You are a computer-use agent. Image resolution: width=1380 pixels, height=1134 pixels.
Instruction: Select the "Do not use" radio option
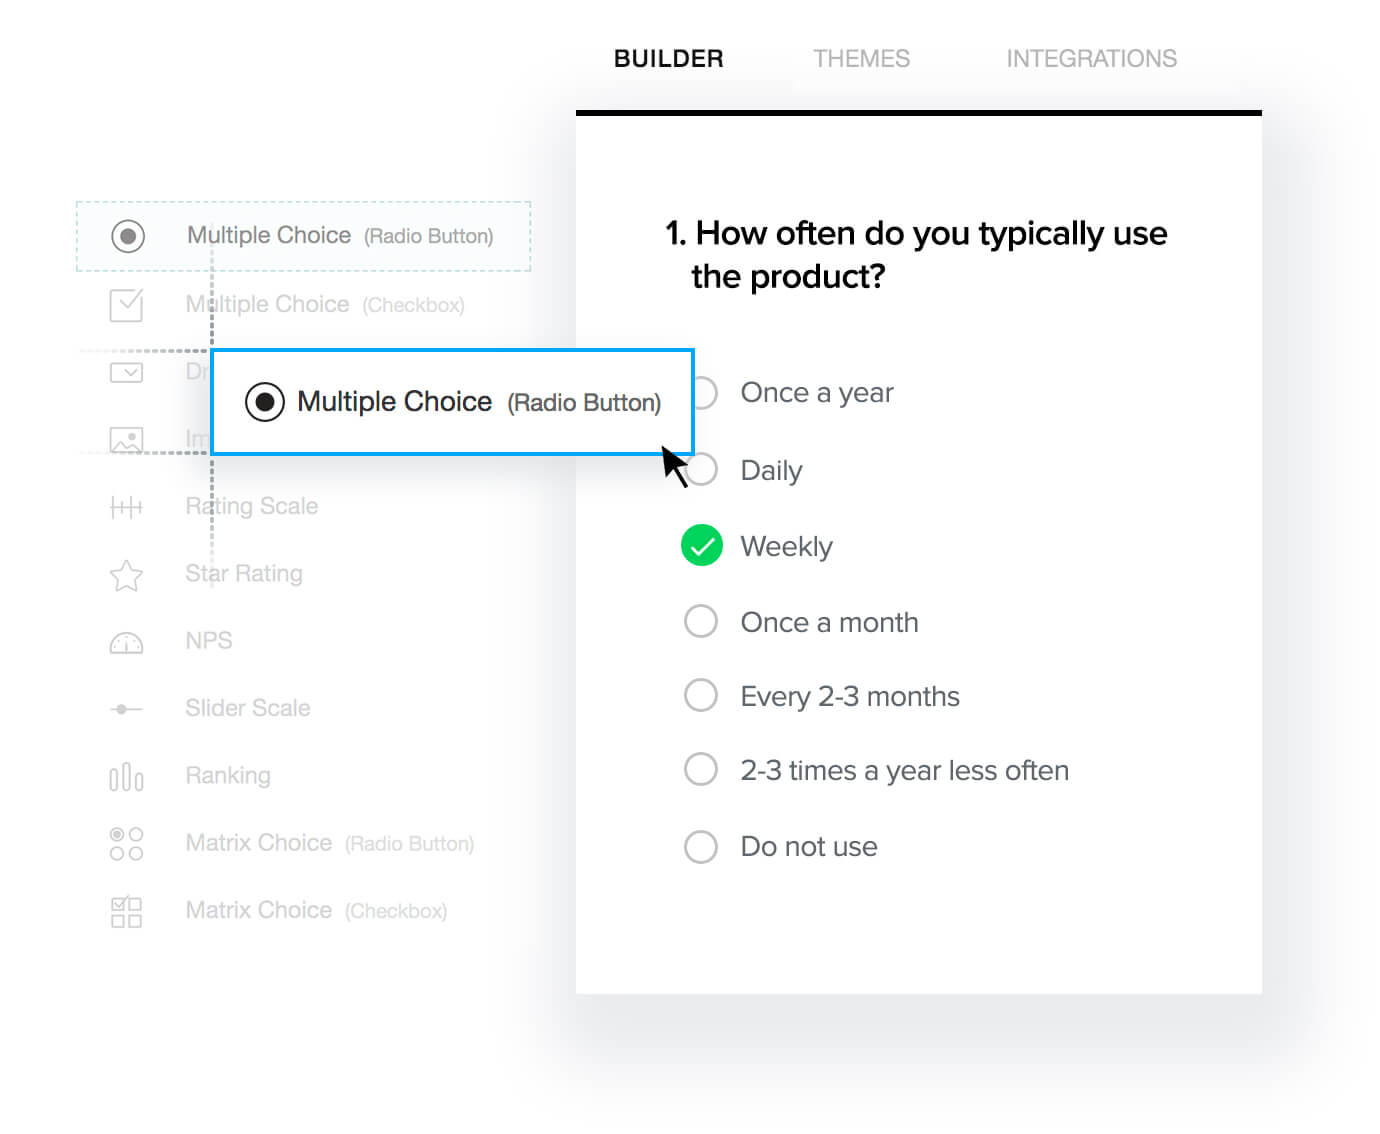pyautogui.click(x=701, y=846)
